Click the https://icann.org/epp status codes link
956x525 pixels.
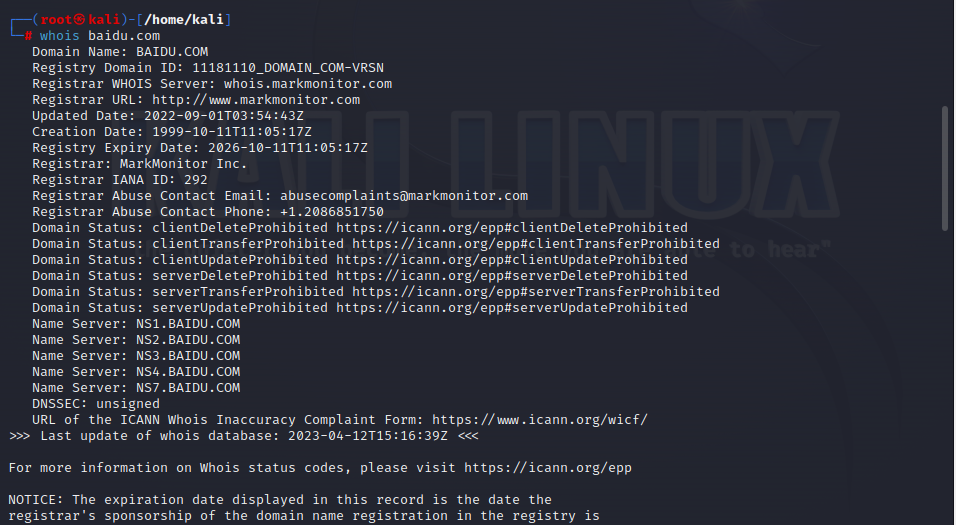coord(547,468)
